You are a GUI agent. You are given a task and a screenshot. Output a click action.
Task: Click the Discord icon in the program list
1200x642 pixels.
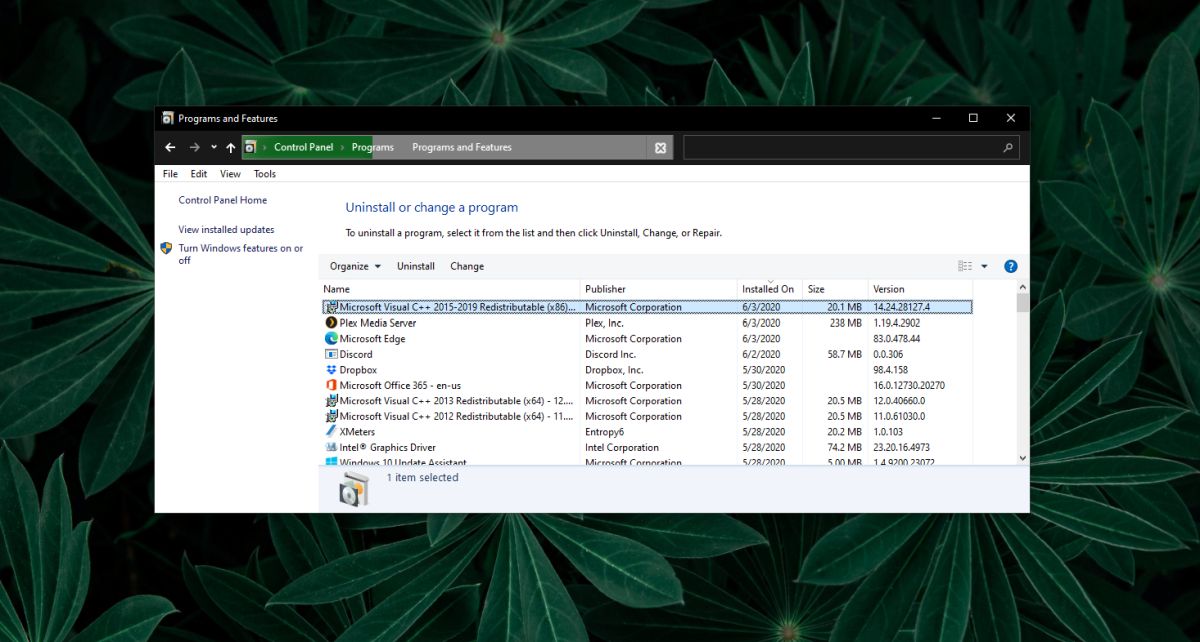coord(333,354)
